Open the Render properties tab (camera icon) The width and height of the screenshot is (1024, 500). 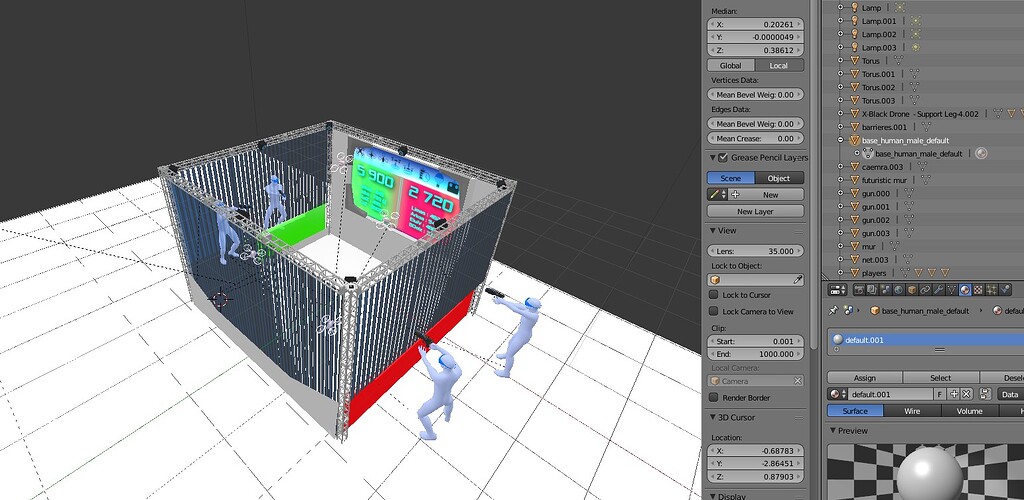(859, 290)
